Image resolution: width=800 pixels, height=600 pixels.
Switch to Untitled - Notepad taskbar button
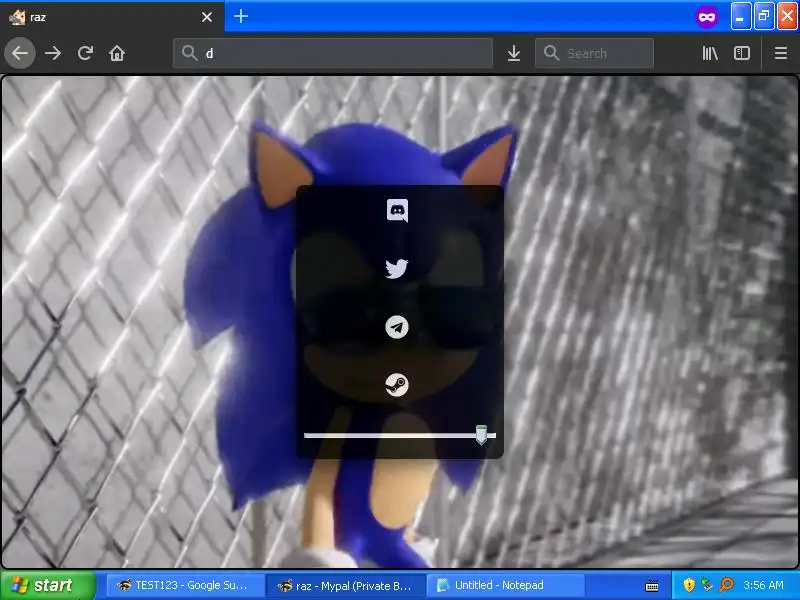[505, 585]
